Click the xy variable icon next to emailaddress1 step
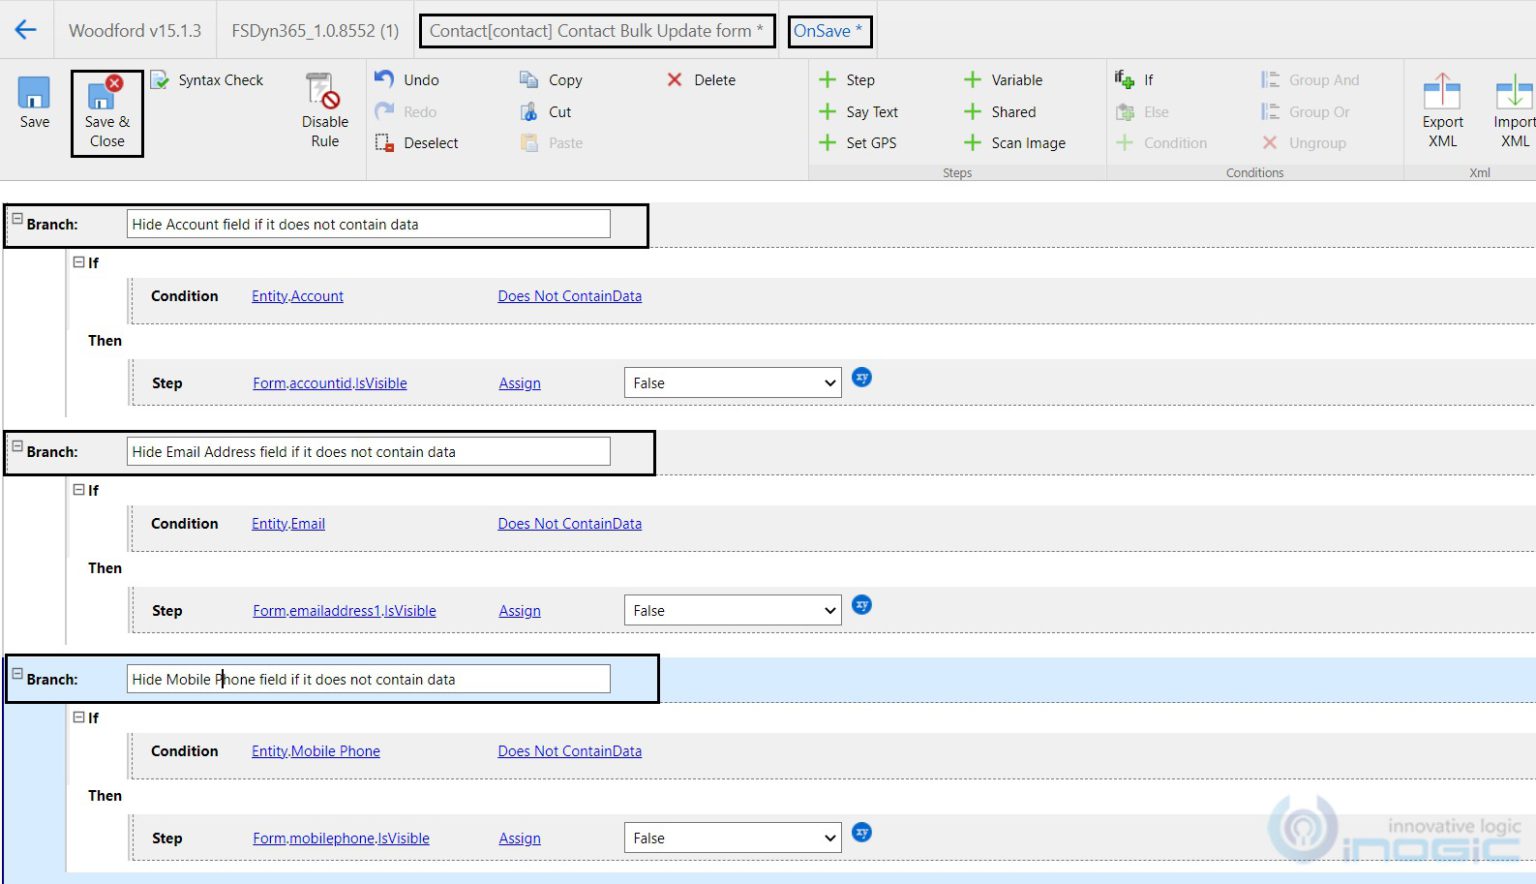Screen dimensions: 1536x884 [x=861, y=605]
